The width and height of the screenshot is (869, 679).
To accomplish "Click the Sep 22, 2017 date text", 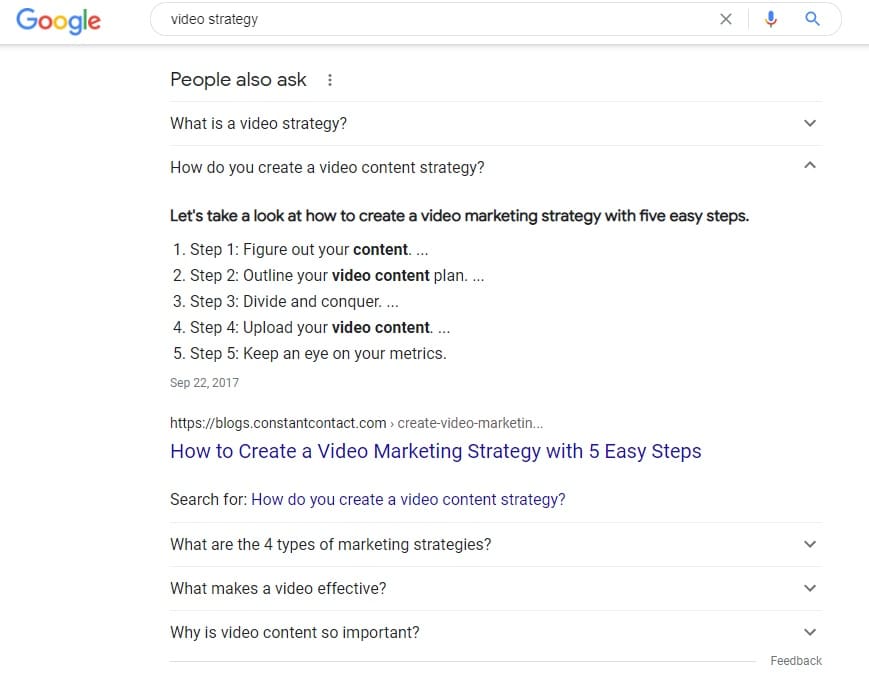I will (x=204, y=382).
